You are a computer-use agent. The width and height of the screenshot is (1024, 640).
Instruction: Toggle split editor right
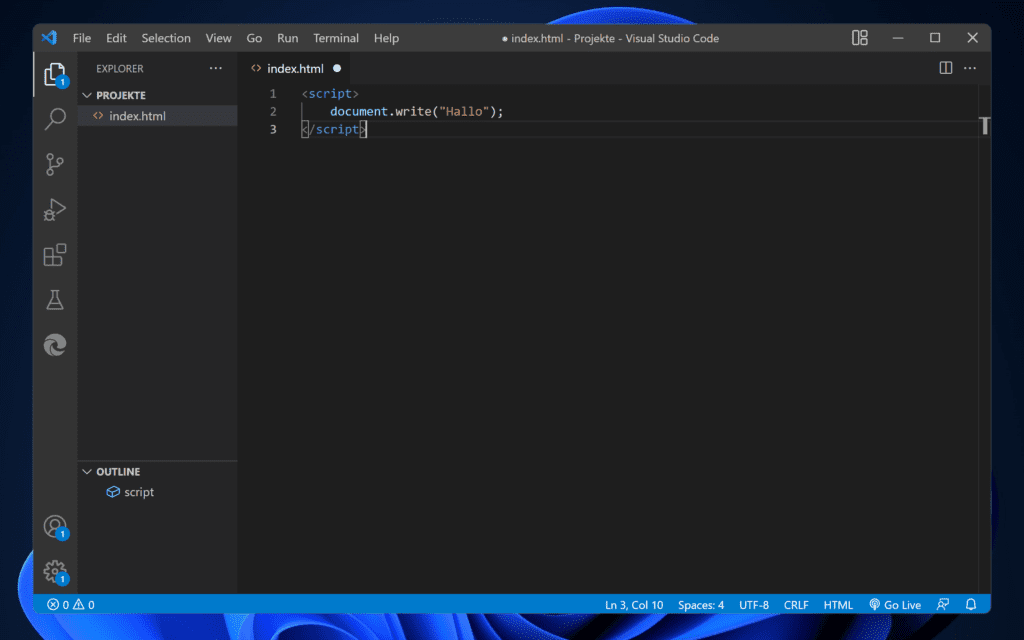(x=945, y=68)
